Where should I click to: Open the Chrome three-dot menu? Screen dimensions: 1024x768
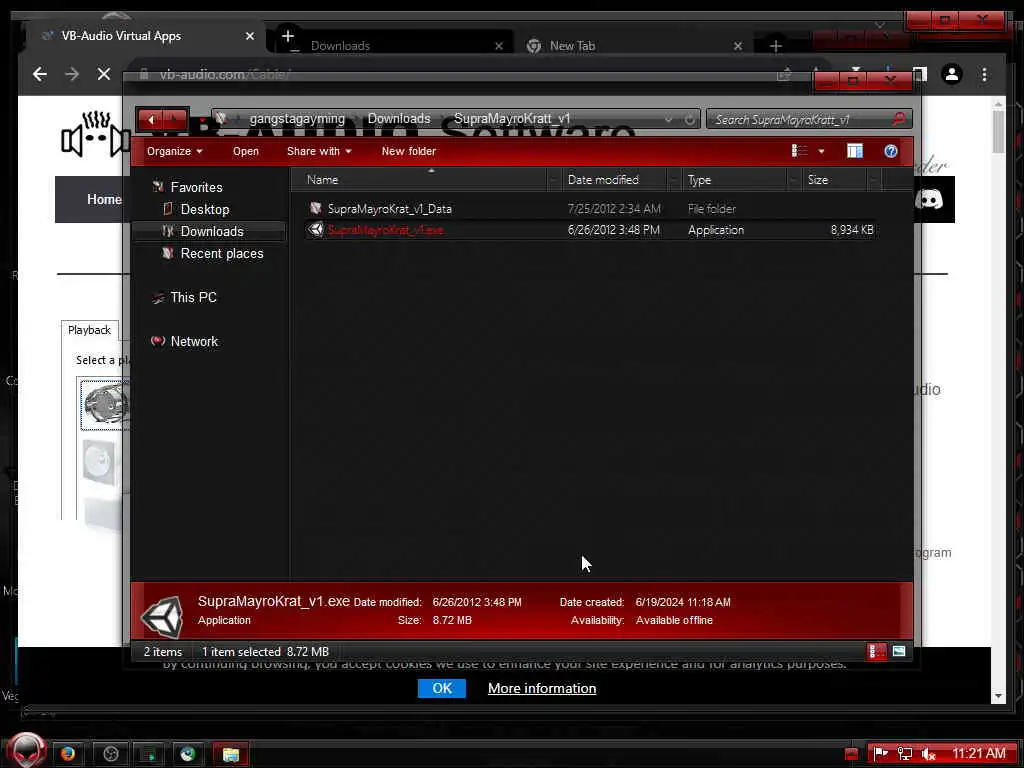click(x=984, y=74)
